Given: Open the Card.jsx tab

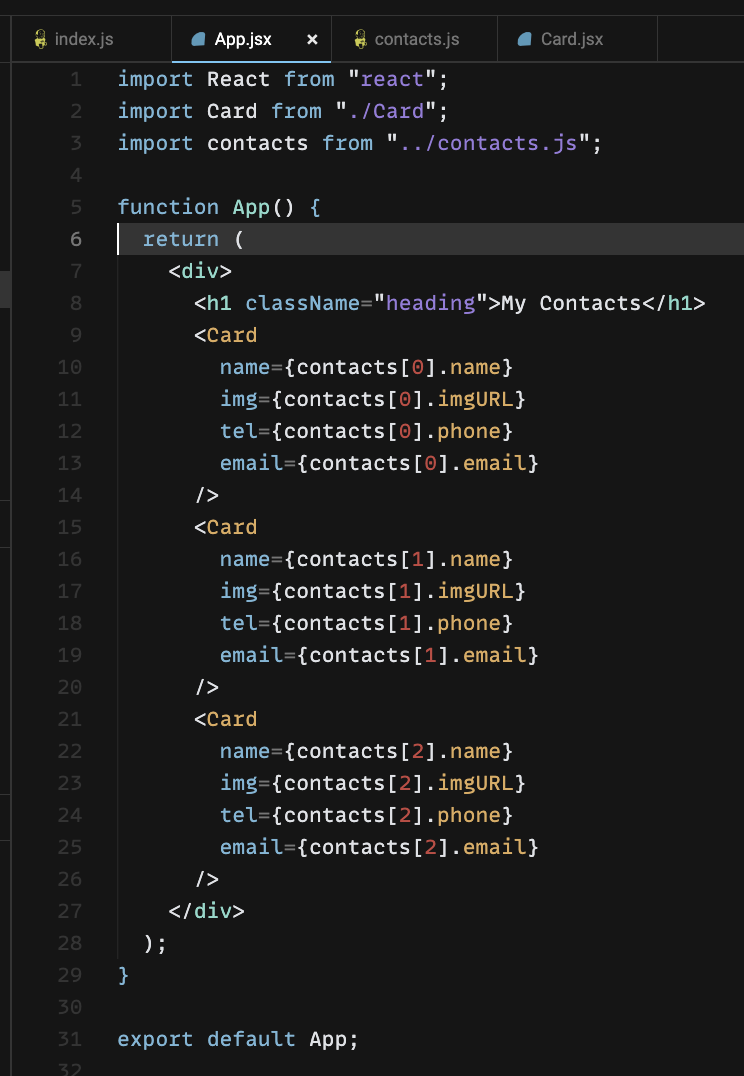Looking at the screenshot, I should (x=577, y=39).
